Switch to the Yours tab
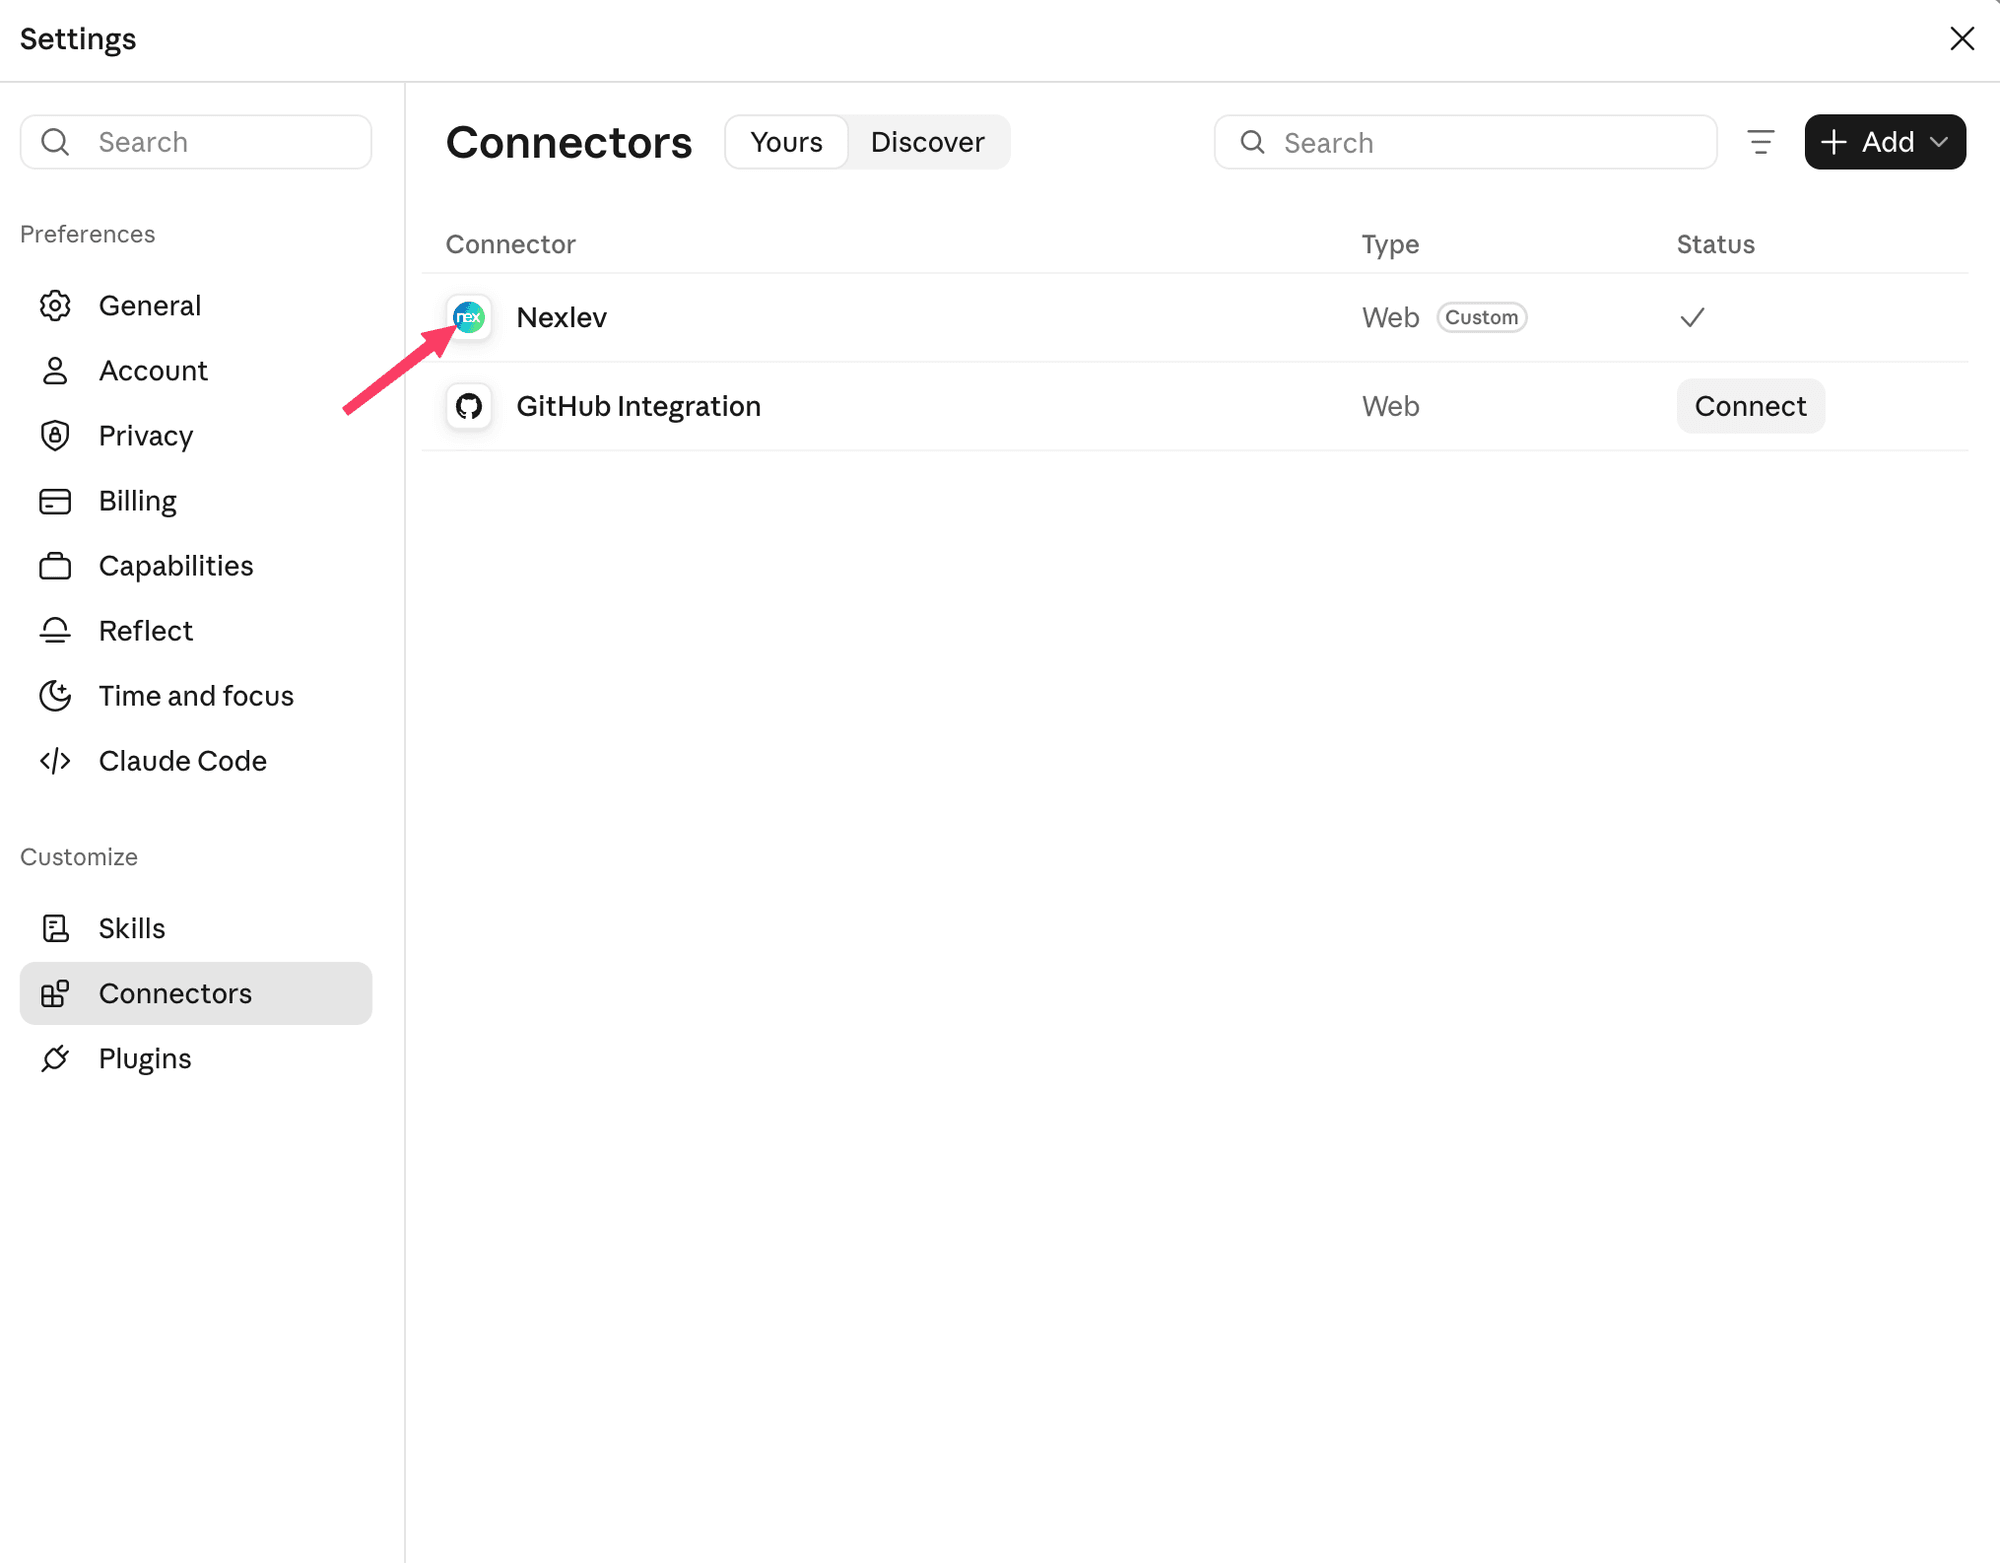Viewport: 2000px width, 1563px height. [787, 142]
